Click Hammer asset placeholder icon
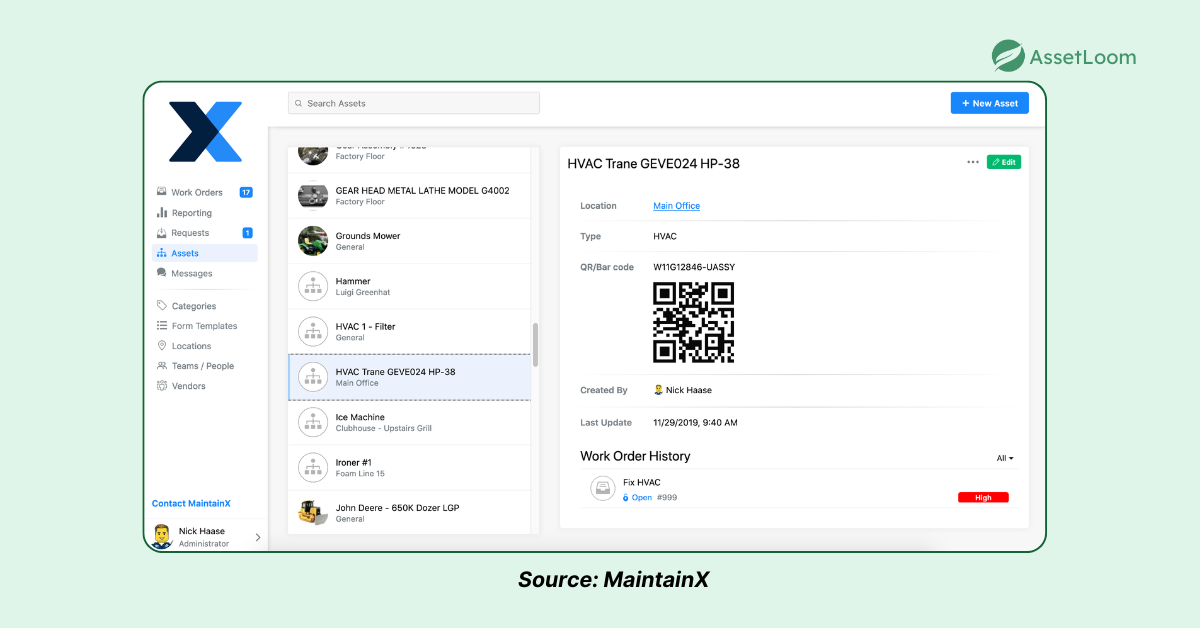The height and width of the screenshot is (628, 1200). point(313,286)
